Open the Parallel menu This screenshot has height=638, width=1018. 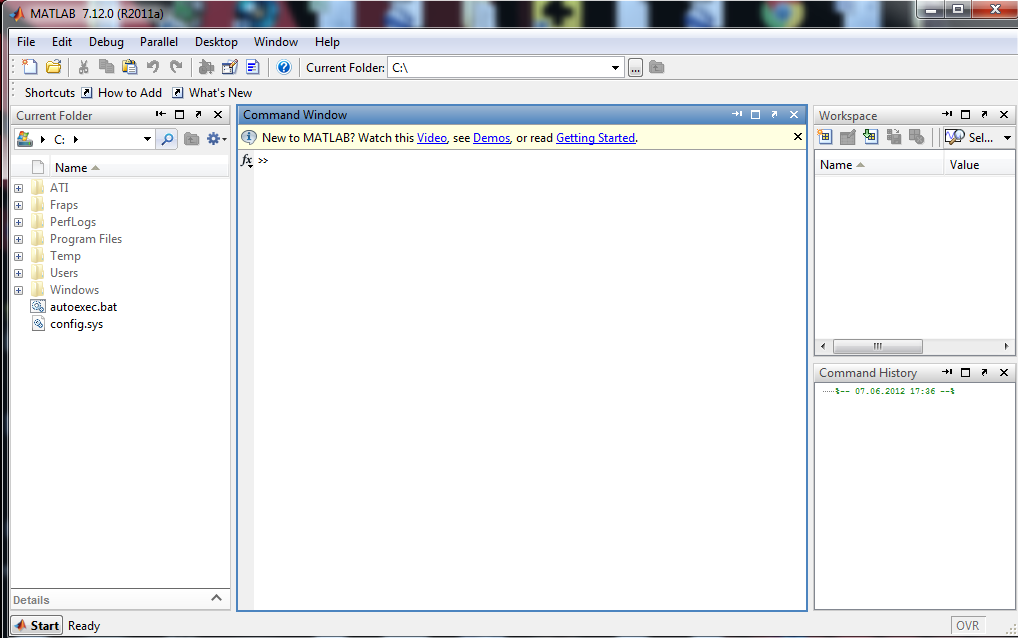158,42
